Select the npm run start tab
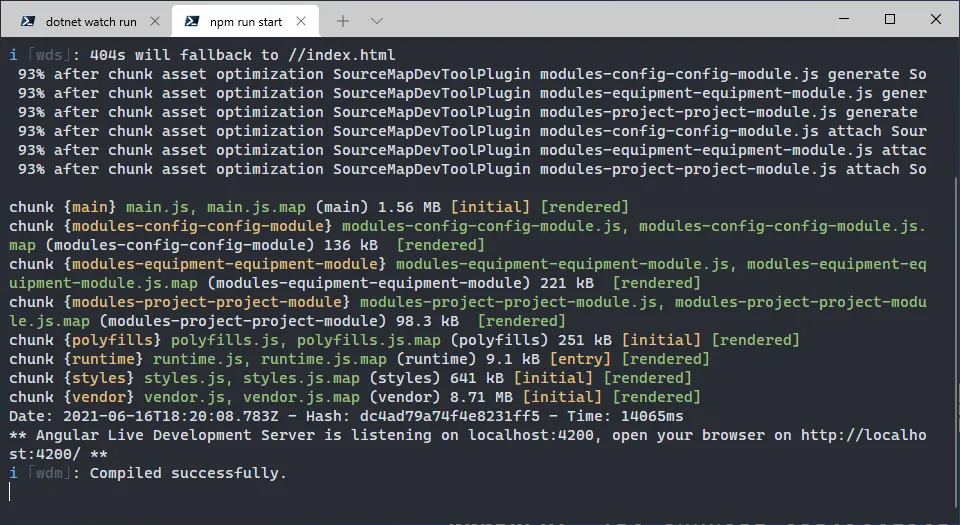 pos(246,21)
